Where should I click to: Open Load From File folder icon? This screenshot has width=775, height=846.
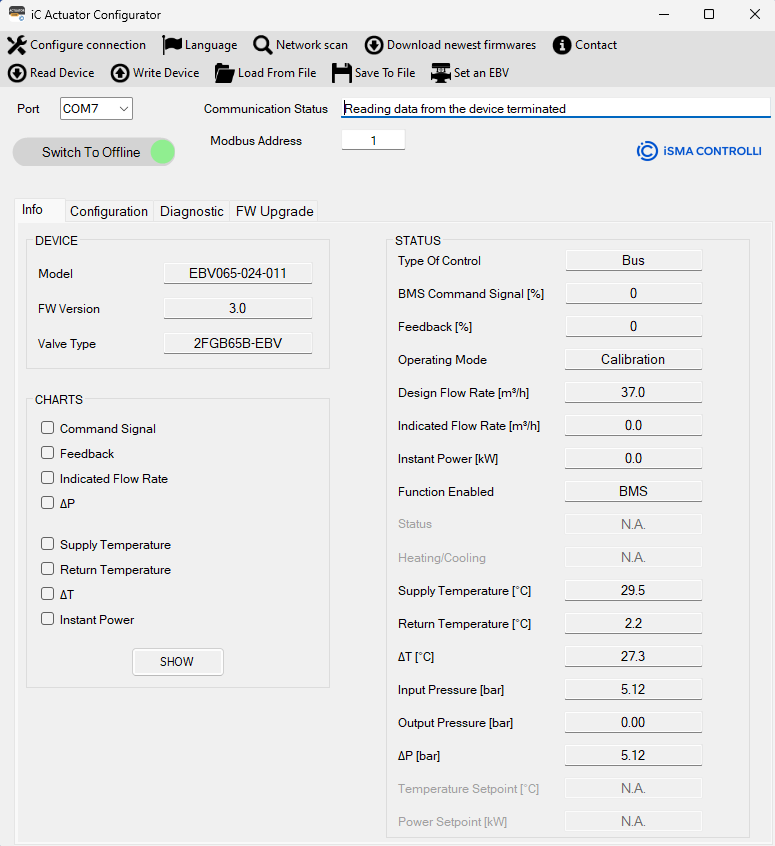point(225,73)
